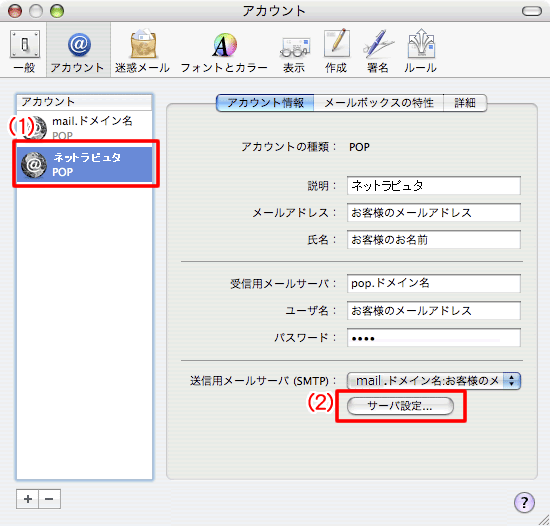550x526 pixels.
Task: Open the ルール rules preferences
Action: pyautogui.click(x=421, y=51)
